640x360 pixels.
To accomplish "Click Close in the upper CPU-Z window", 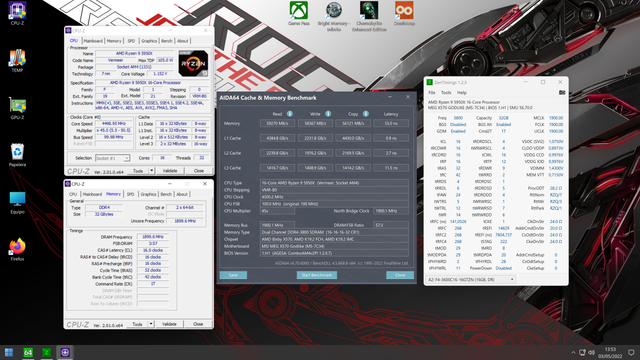I will click(x=199, y=171).
